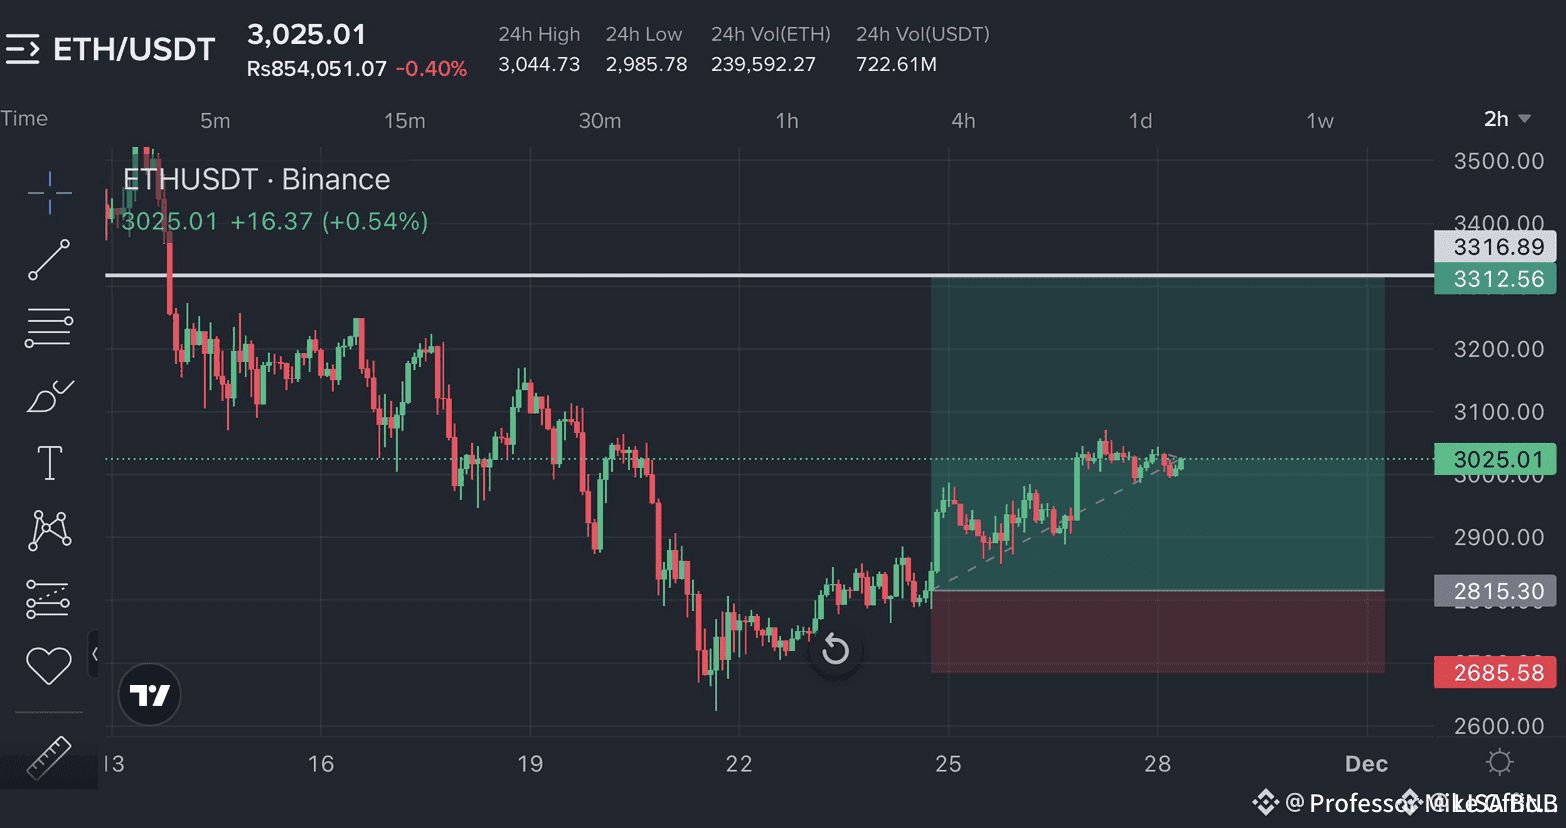This screenshot has width=1566, height=828.
Task: Click the 24h Vol(ETH) value 239,592.27
Action: (763, 64)
